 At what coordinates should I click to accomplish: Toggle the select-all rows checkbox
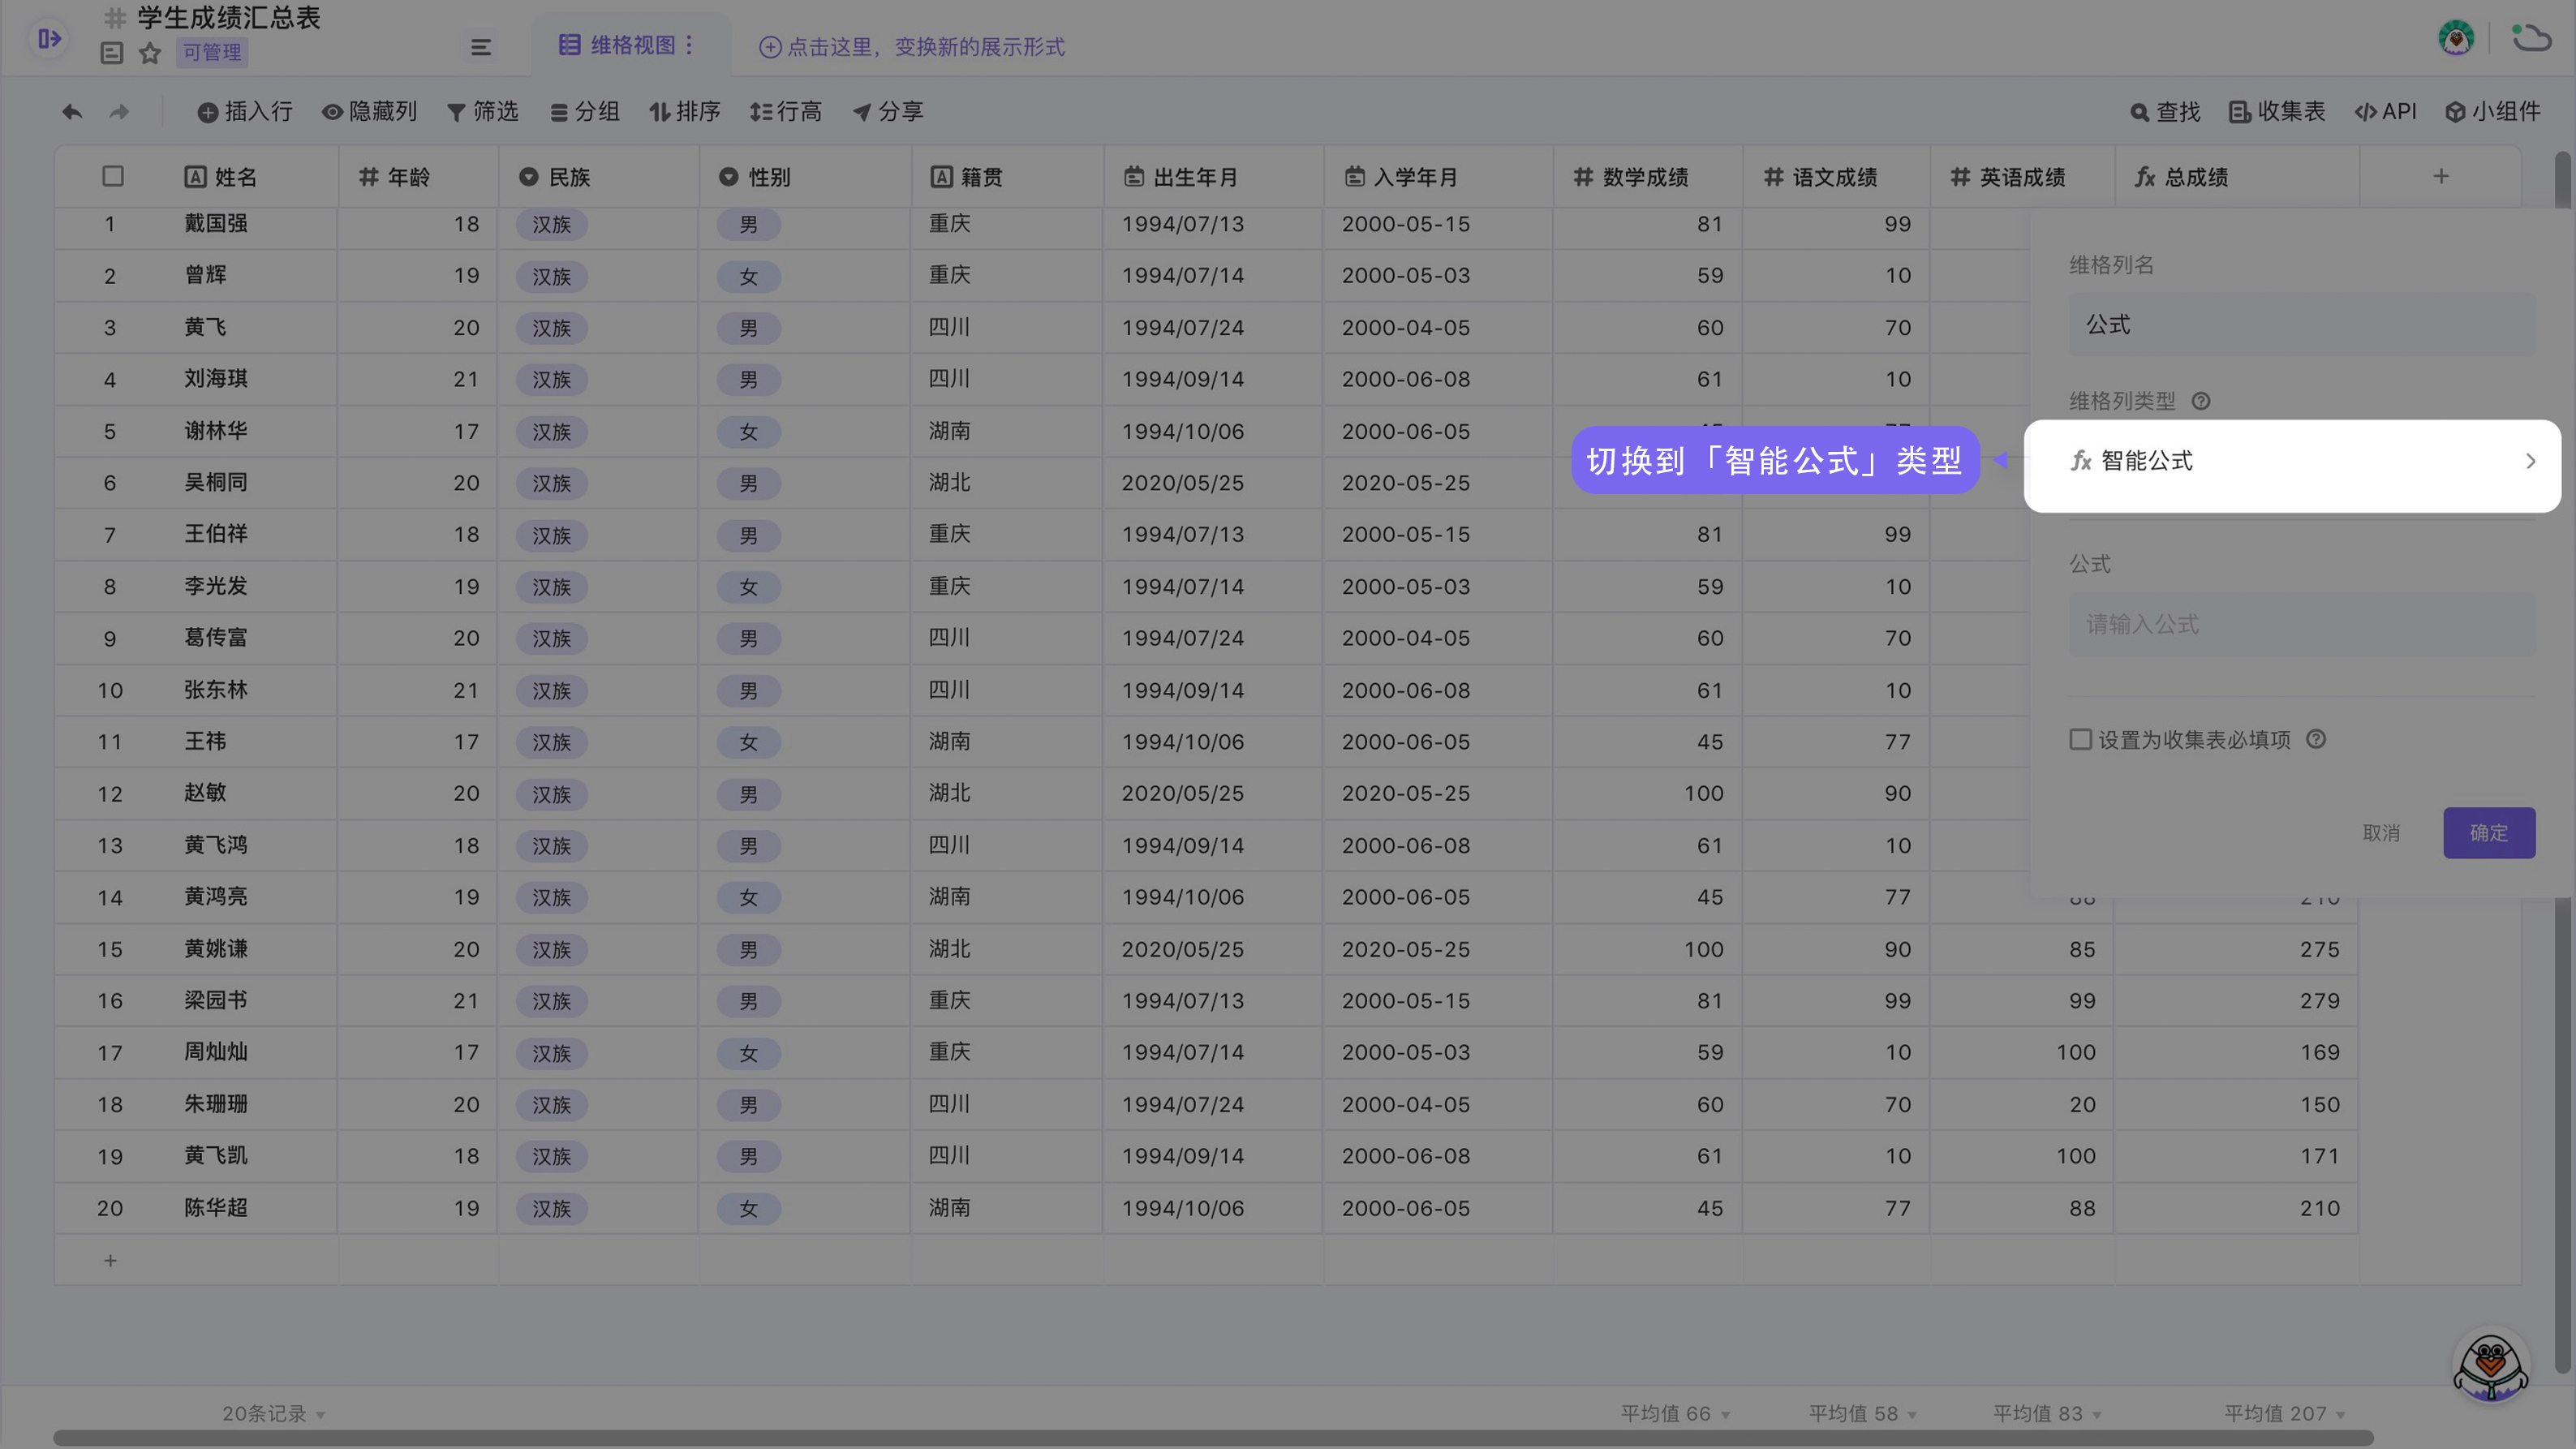click(113, 177)
